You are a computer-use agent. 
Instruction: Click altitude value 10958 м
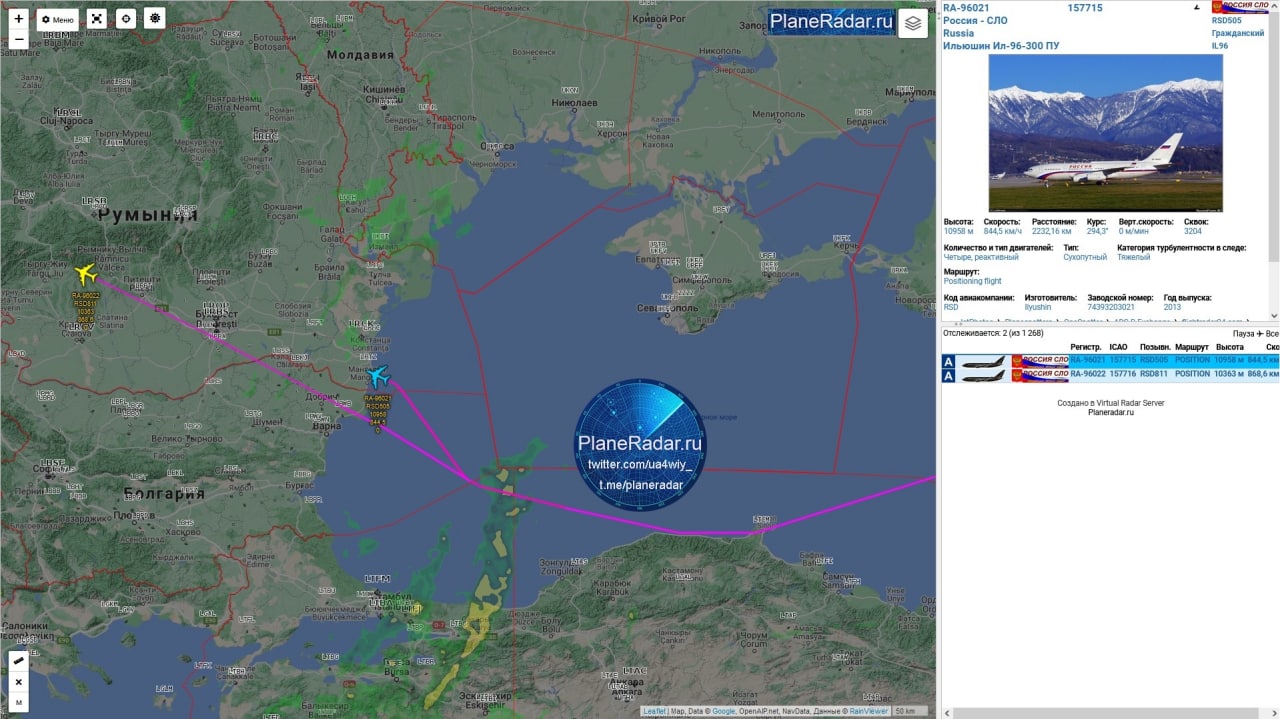click(958, 231)
